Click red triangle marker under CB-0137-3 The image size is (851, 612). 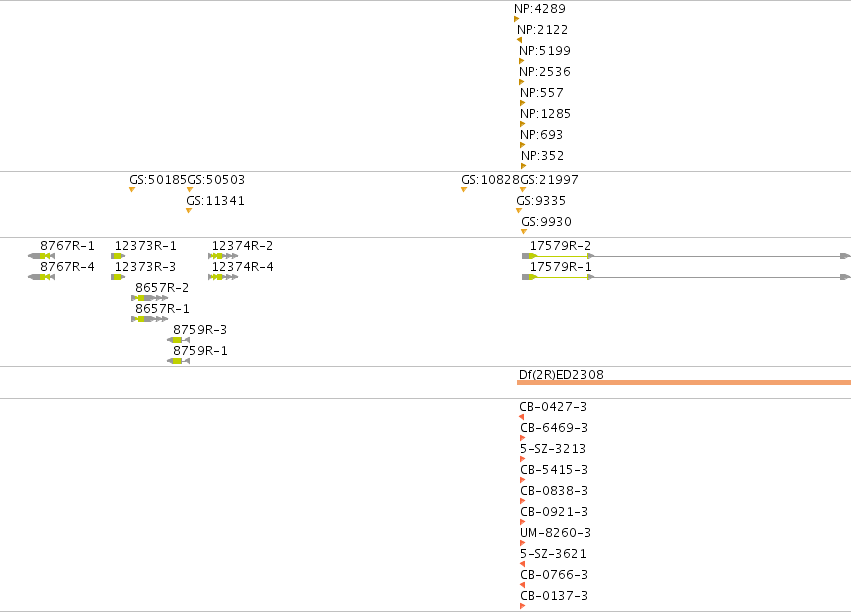[x=523, y=606]
